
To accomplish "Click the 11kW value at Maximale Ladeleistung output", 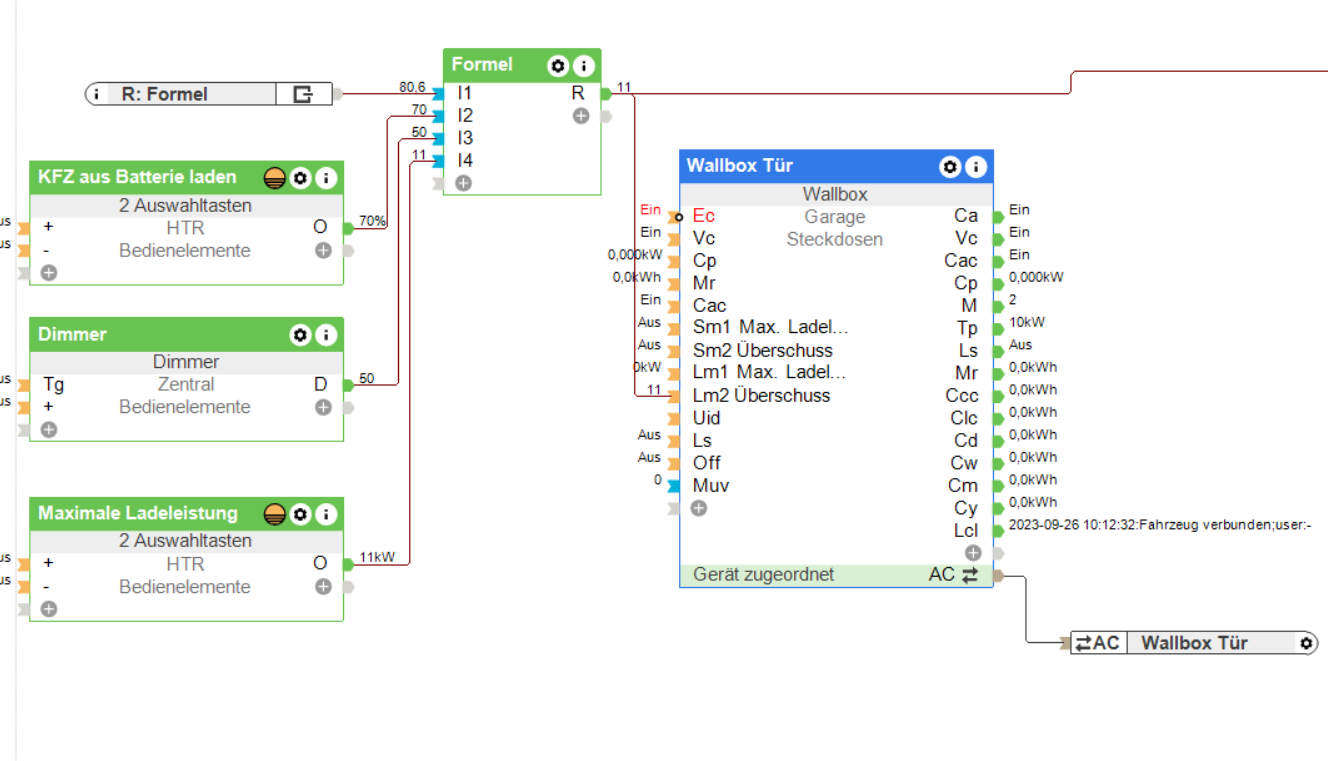I will 377,557.
